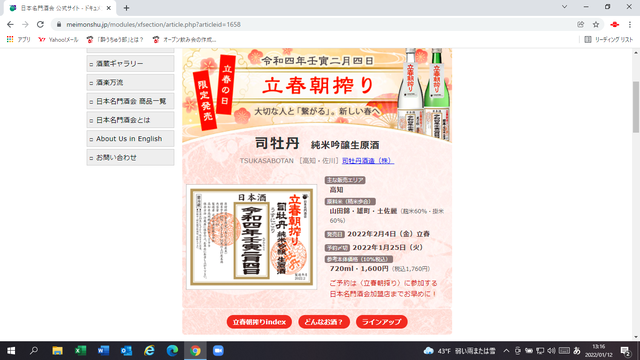Open Outlook from the taskbar
The image size is (640, 360).
pyautogui.click(x=126, y=351)
